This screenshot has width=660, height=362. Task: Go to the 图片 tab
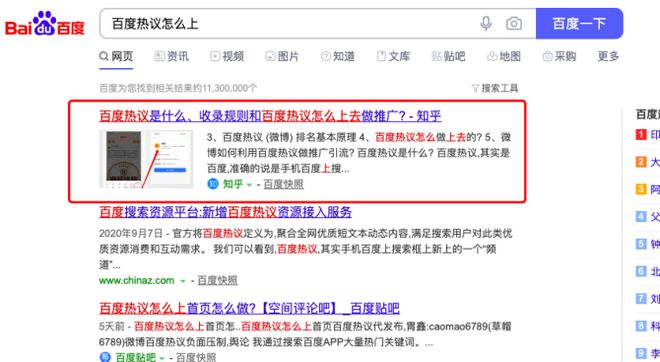pos(282,56)
